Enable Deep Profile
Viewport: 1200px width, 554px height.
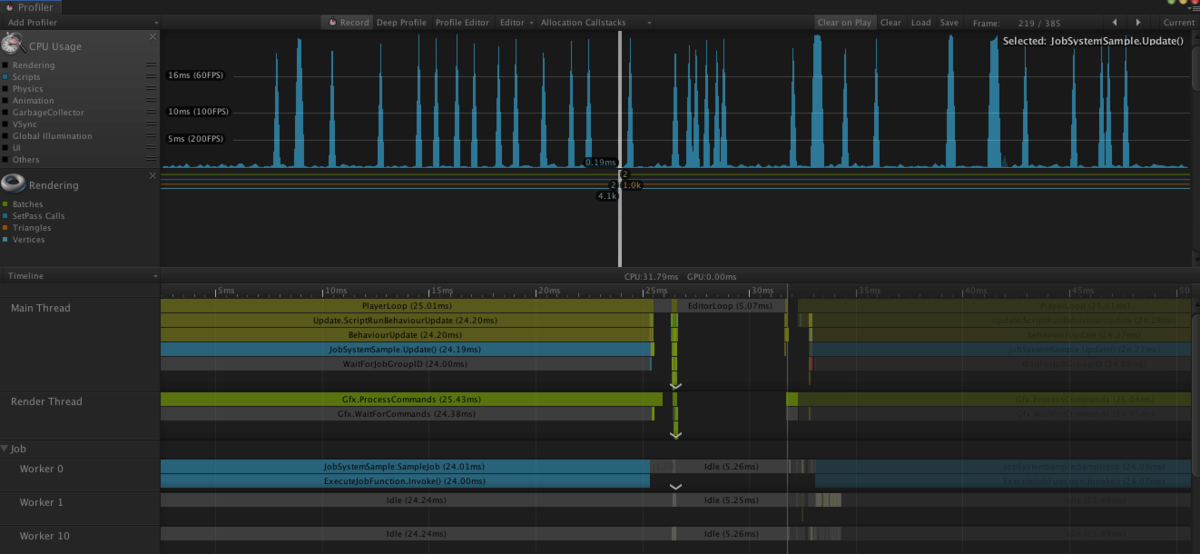coord(401,22)
